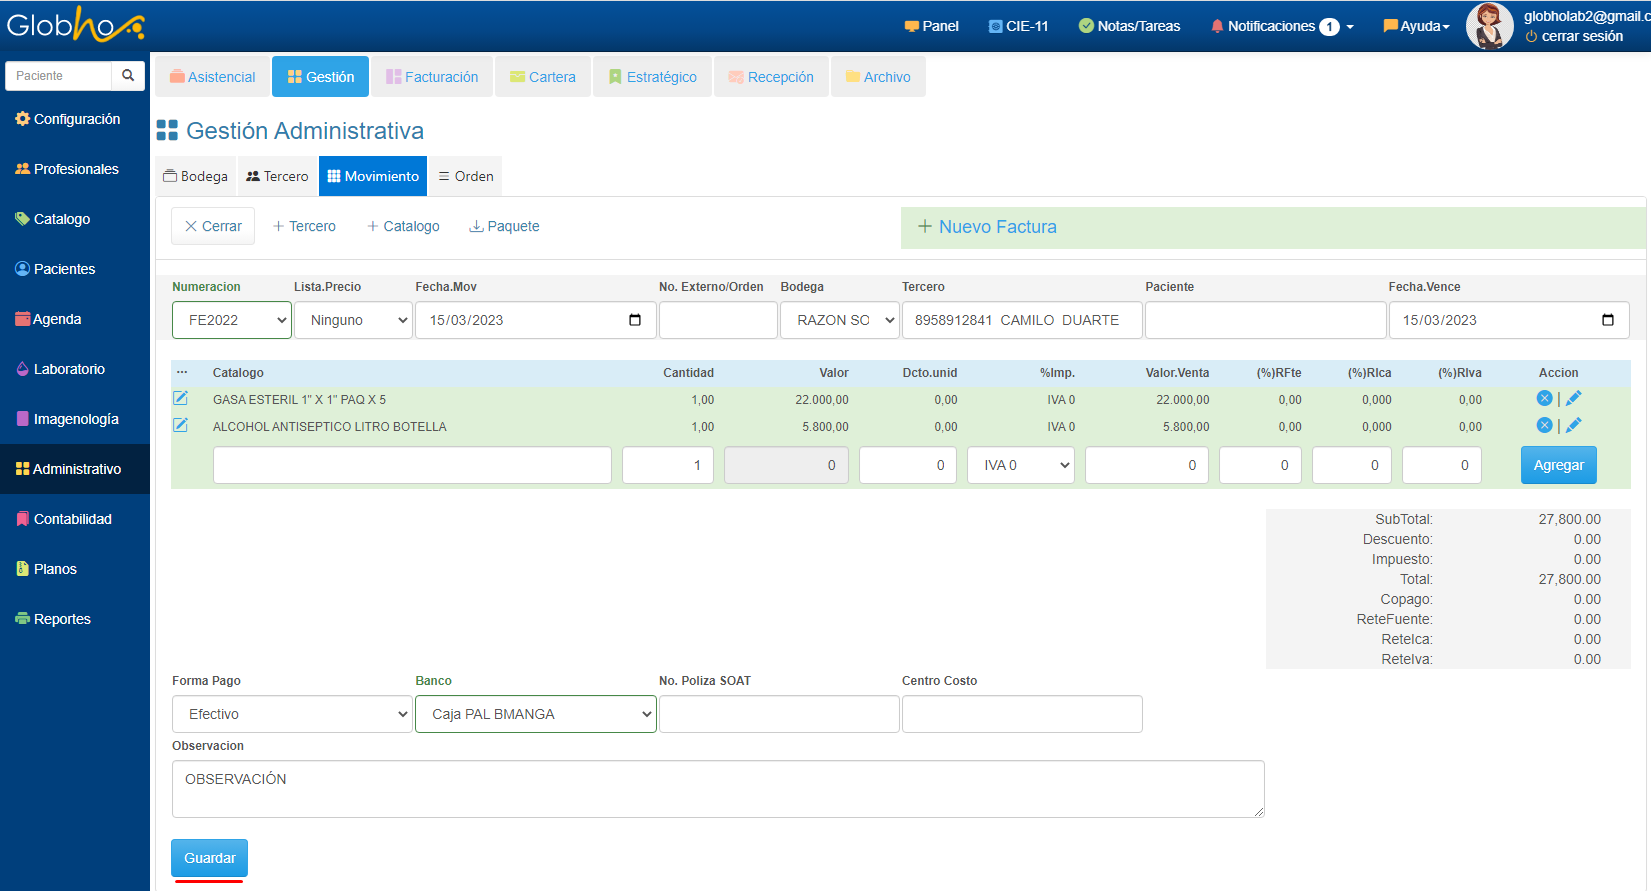This screenshot has height=891, width=1651.
Task: Edit ALCOHOL ANTISEPTICO row with pencil icon
Action: click(1573, 426)
